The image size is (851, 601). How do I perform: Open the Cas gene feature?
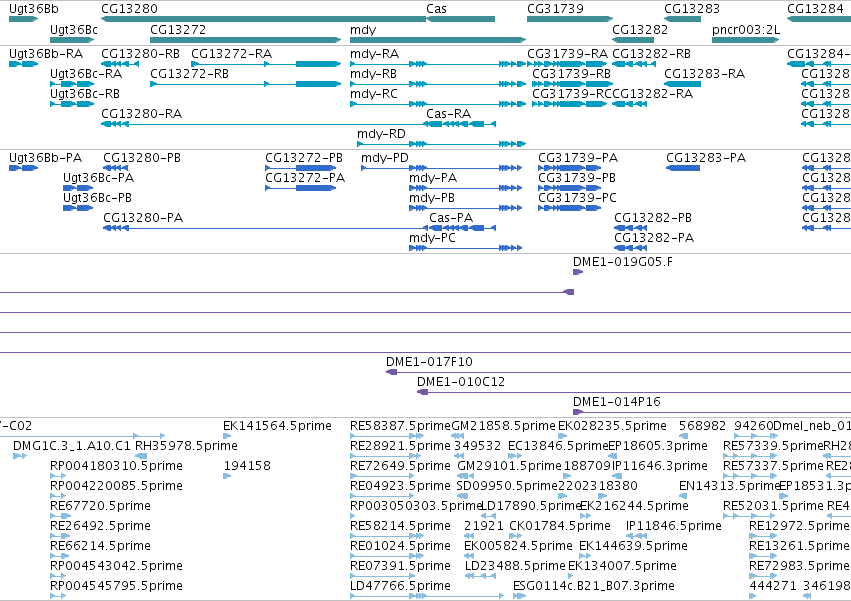click(x=461, y=19)
